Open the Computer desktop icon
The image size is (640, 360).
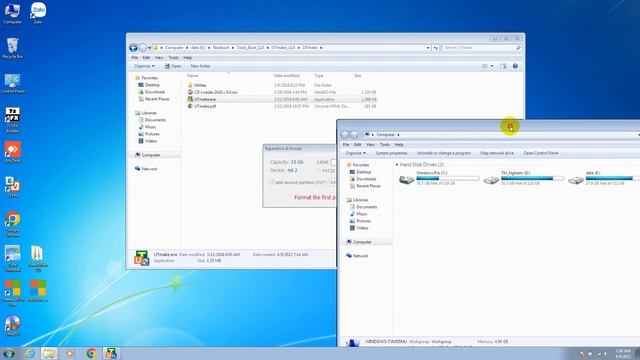(x=12, y=13)
